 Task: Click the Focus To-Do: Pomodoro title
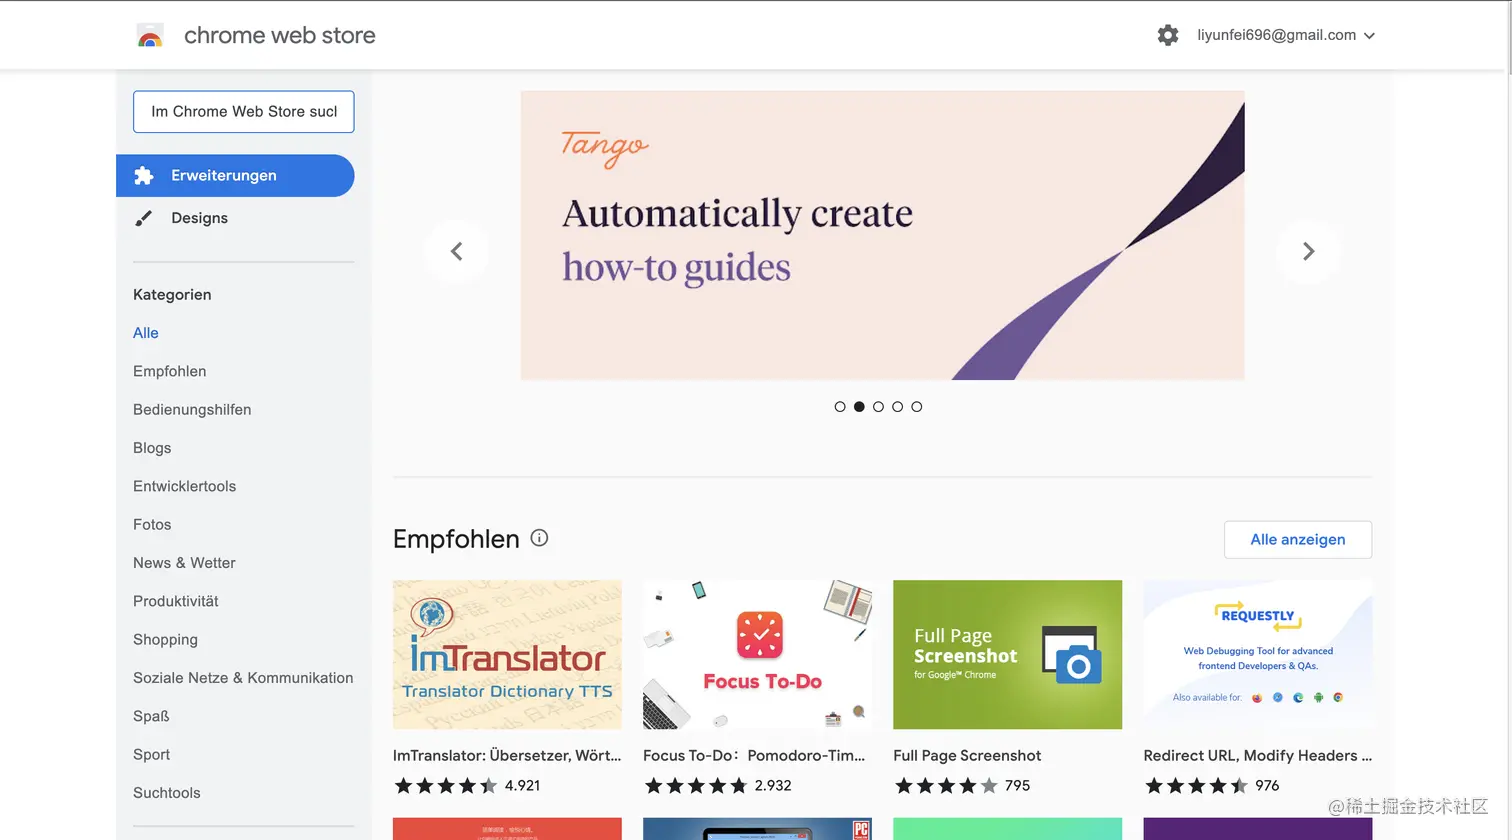tap(754, 756)
